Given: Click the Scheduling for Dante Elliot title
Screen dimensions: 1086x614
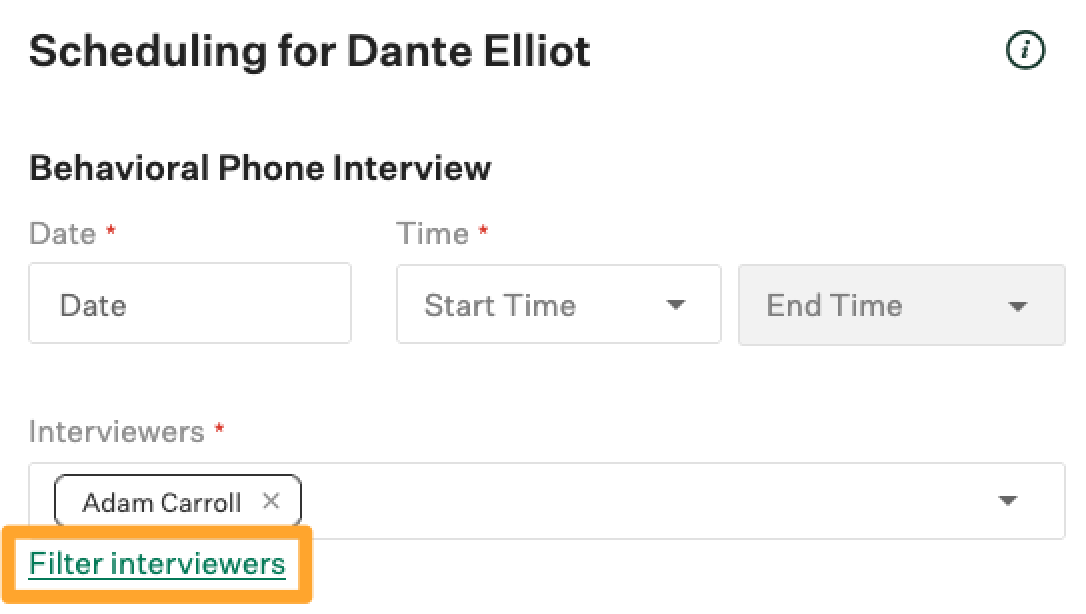Looking at the screenshot, I should click(x=310, y=52).
